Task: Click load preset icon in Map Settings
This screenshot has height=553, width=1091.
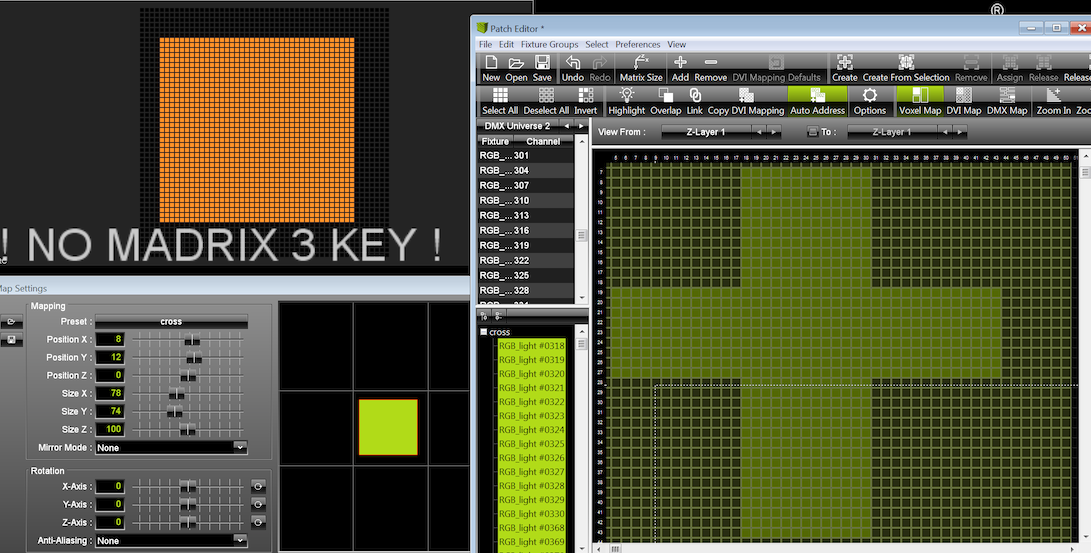Action: pyautogui.click(x=11, y=321)
